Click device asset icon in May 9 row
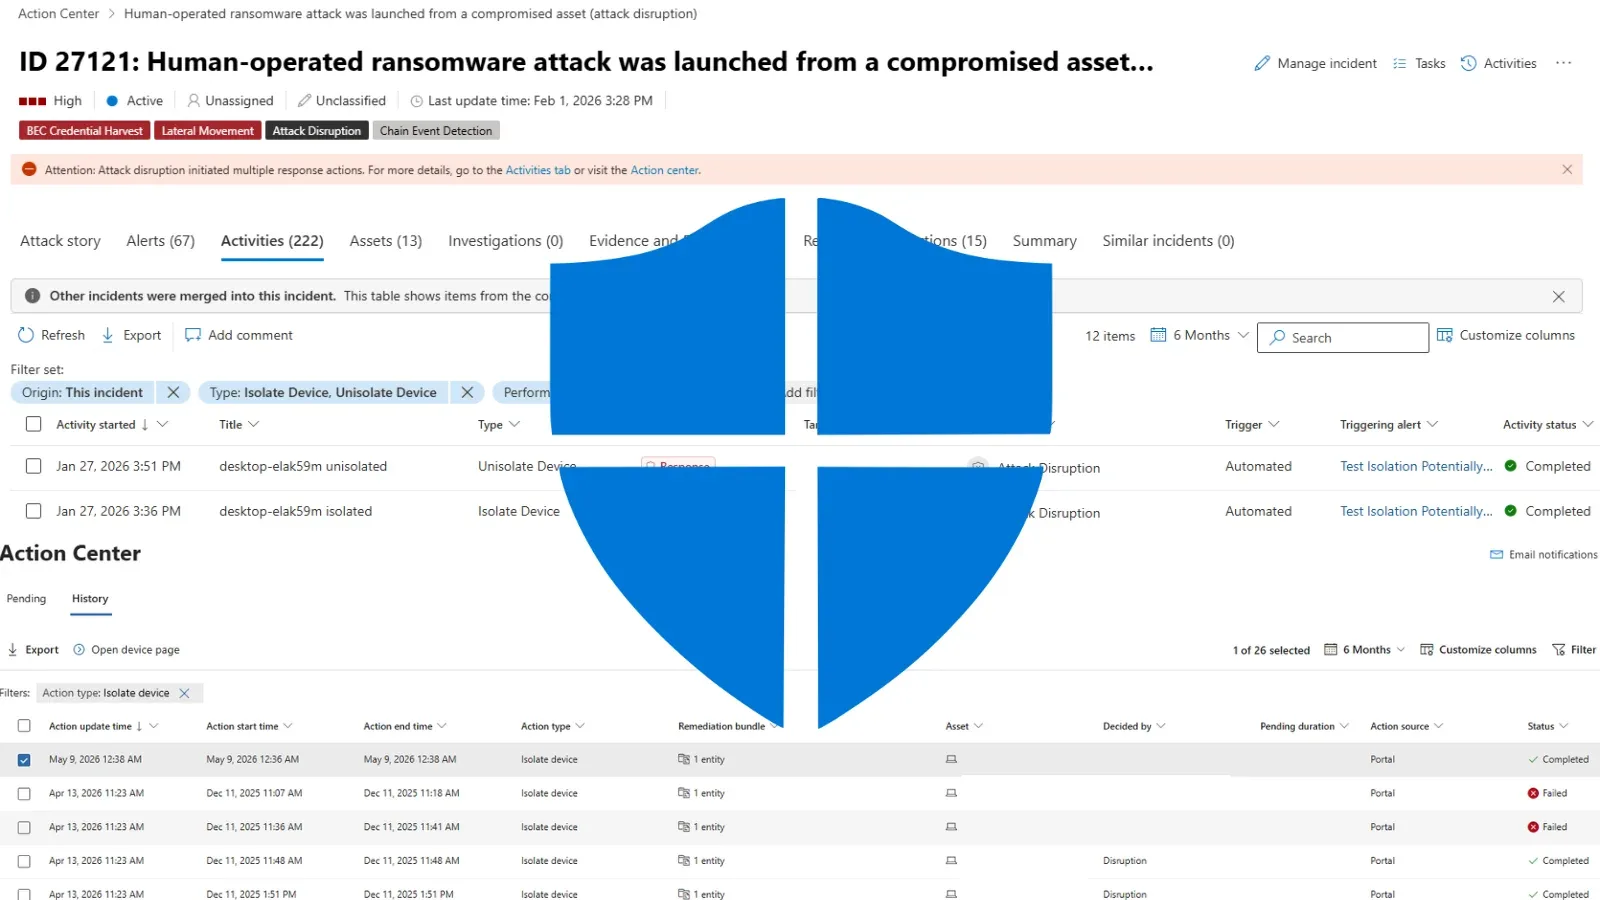The height and width of the screenshot is (900, 1600). point(951,759)
